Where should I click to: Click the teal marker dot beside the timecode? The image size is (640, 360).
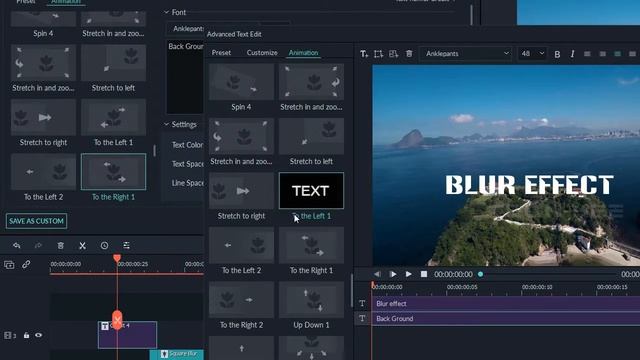pyautogui.click(x=480, y=274)
